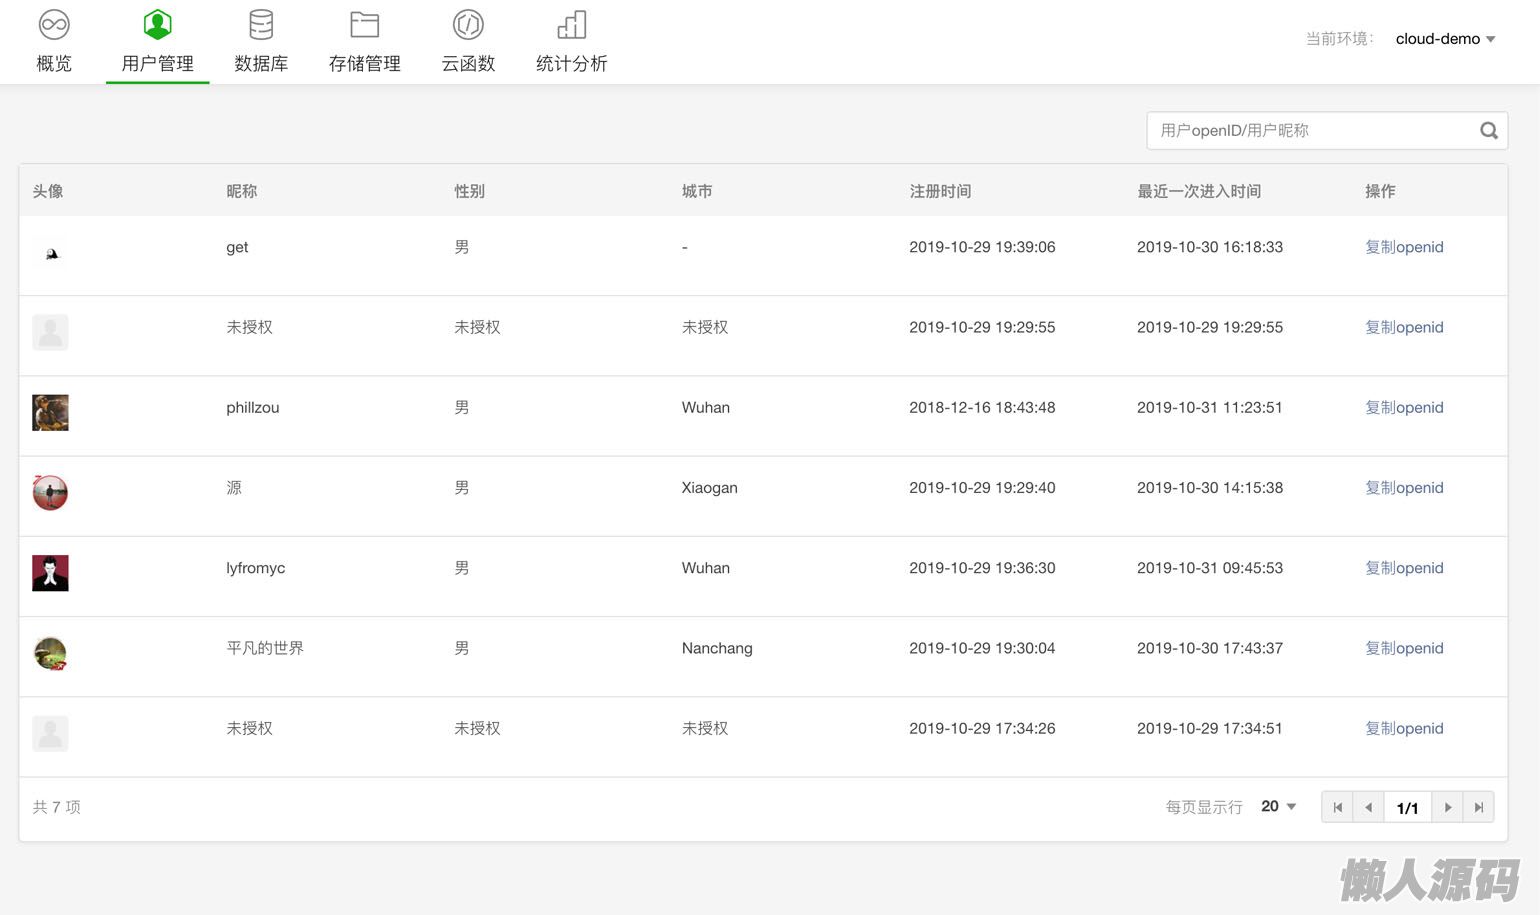Go to the next page arrow
Screen dimensions: 1540x915
(1447, 807)
